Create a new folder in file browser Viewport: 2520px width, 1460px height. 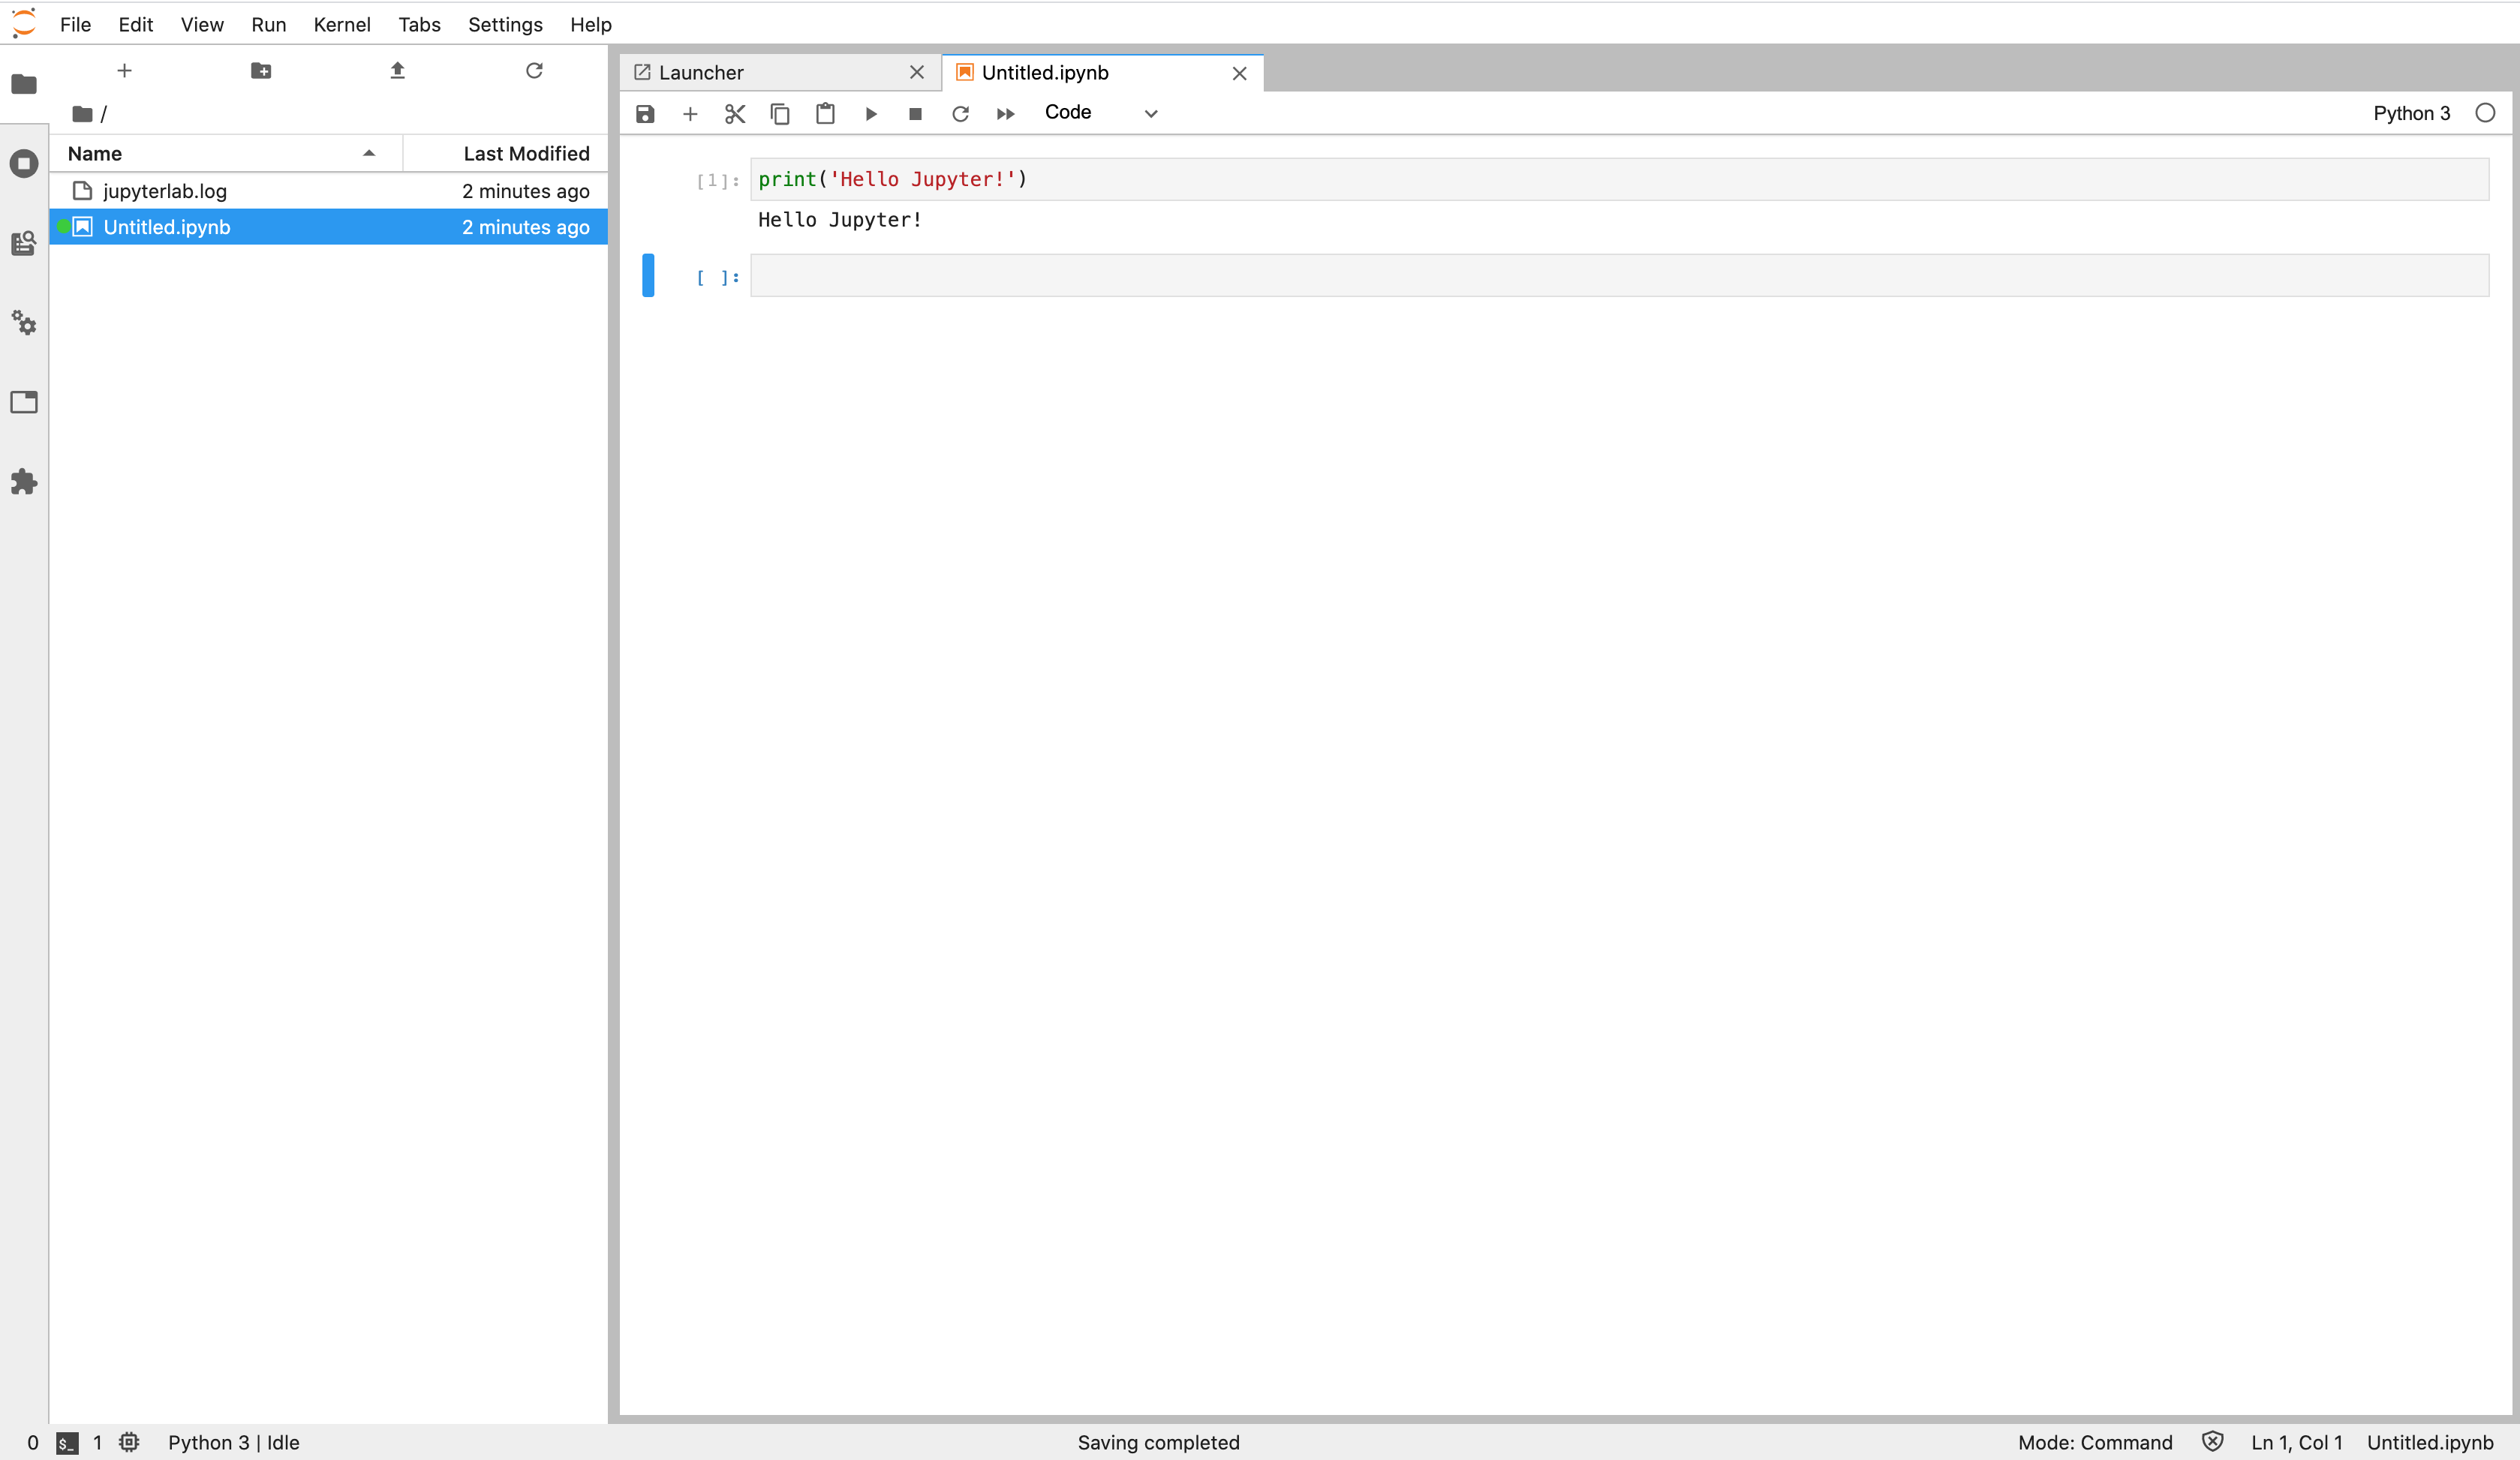pos(261,71)
